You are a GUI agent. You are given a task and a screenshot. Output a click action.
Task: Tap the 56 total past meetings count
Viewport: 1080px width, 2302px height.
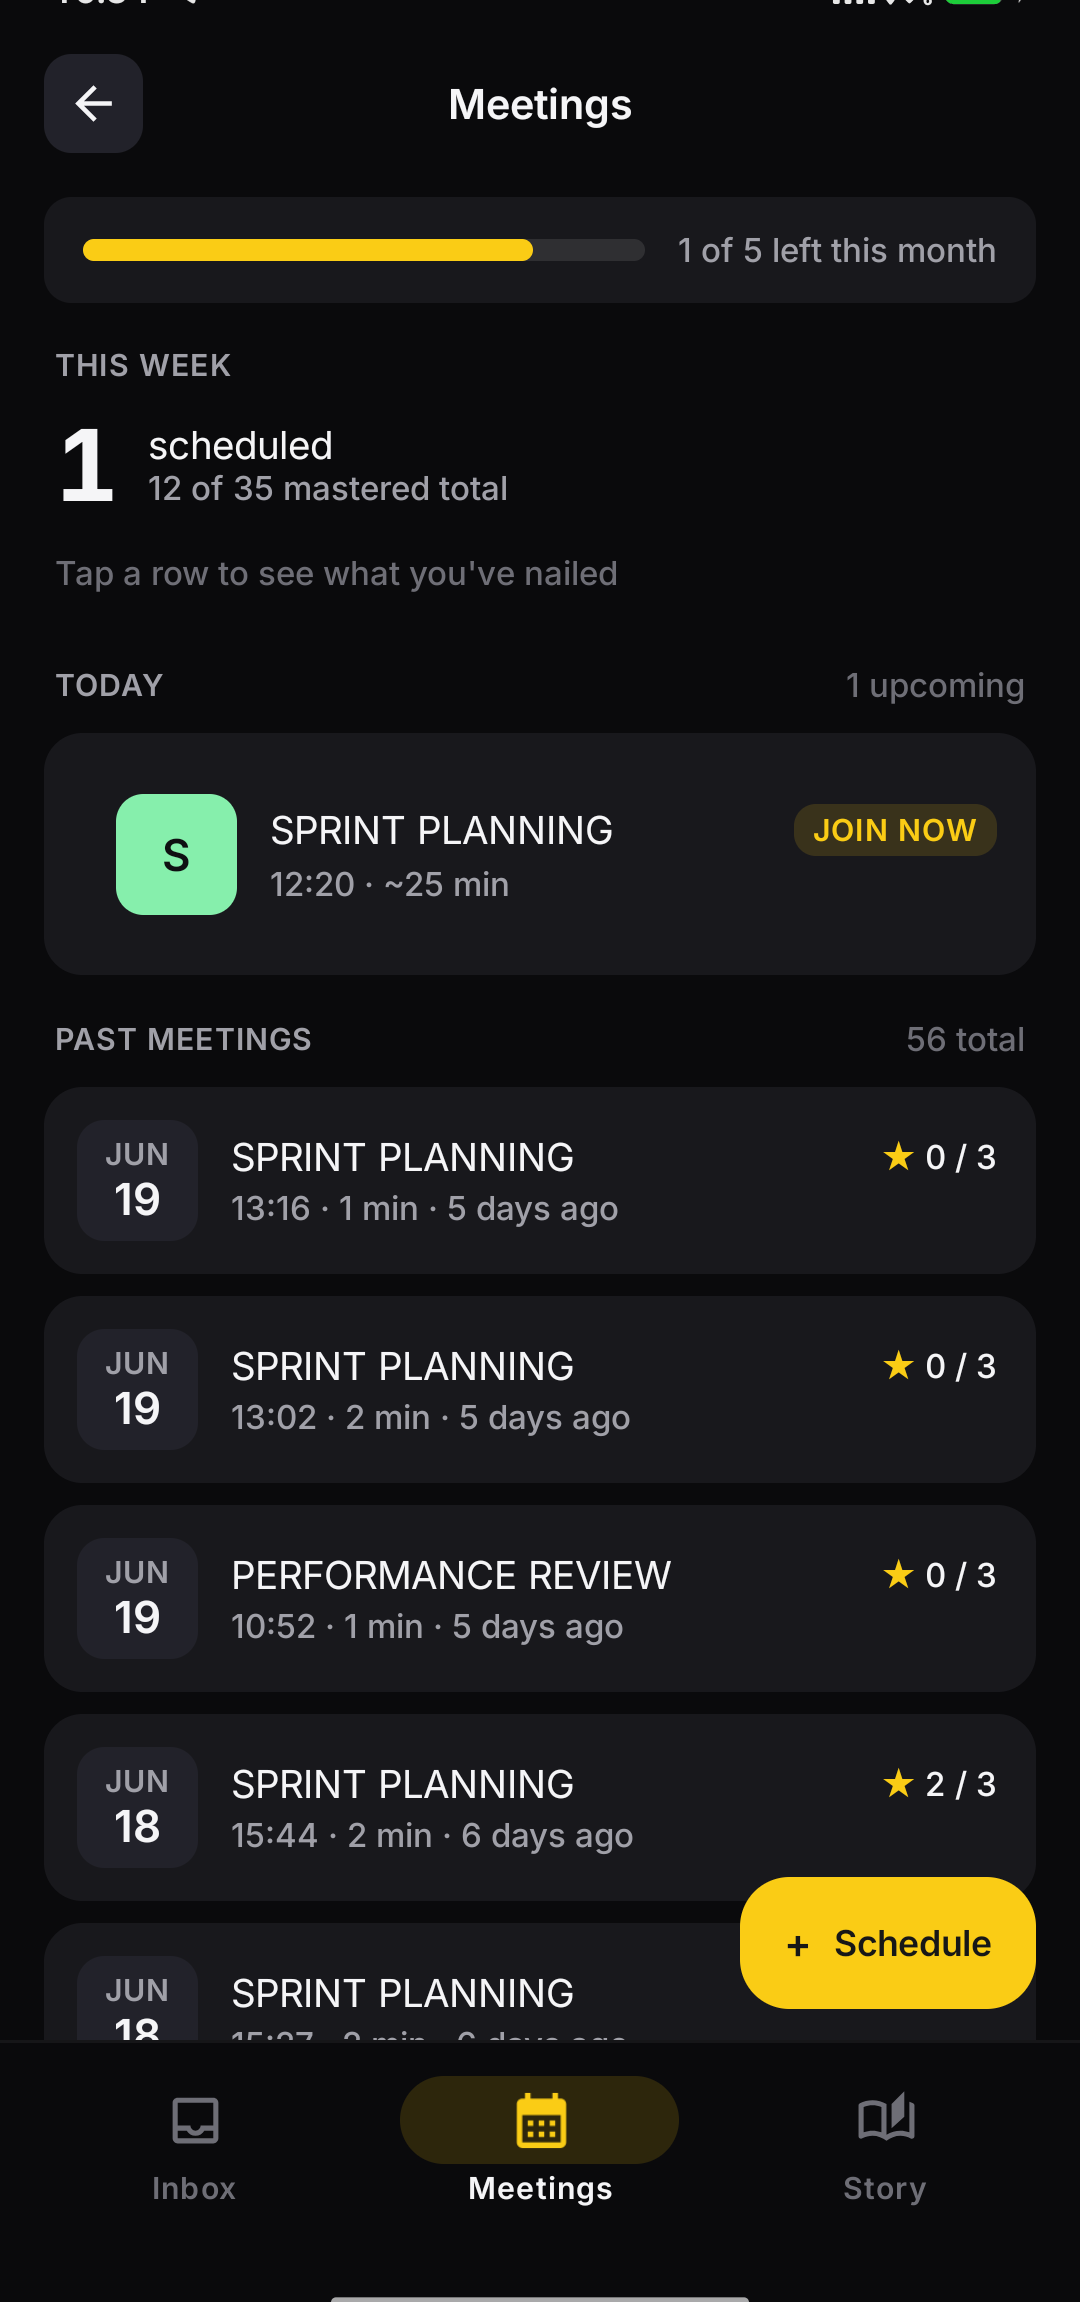point(965,1039)
